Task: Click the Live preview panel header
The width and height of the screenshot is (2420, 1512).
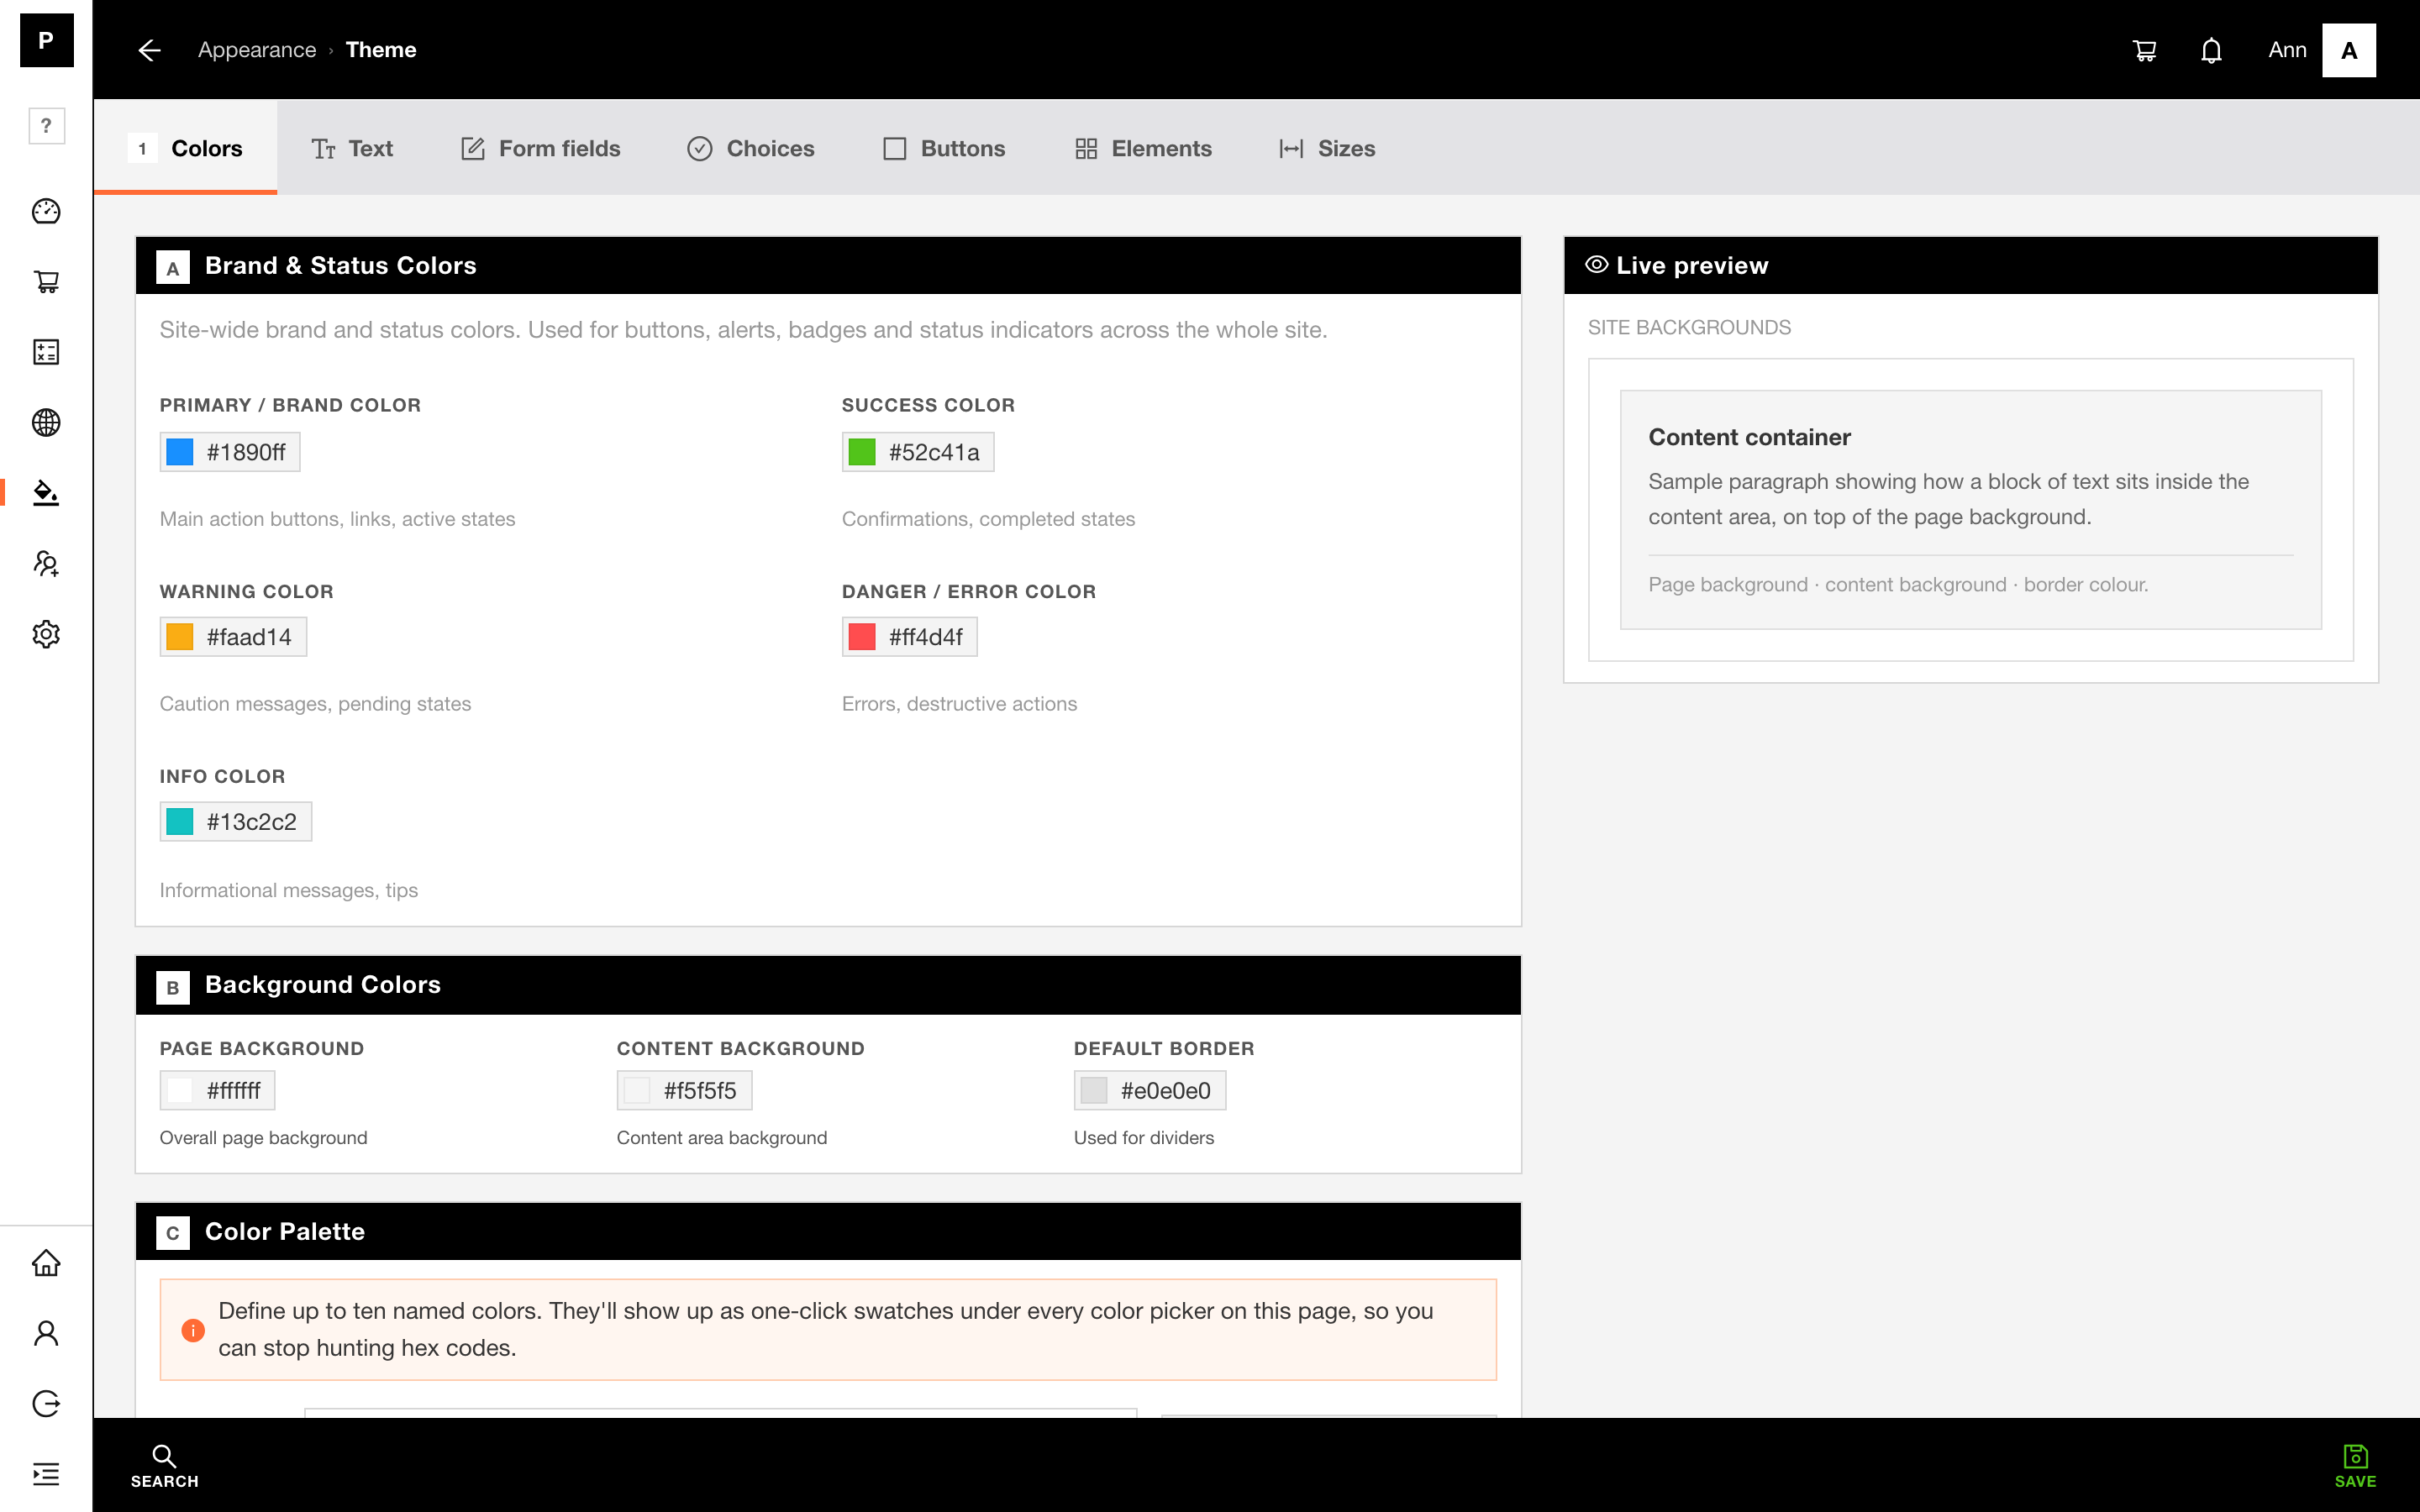Action: (x=1970, y=266)
